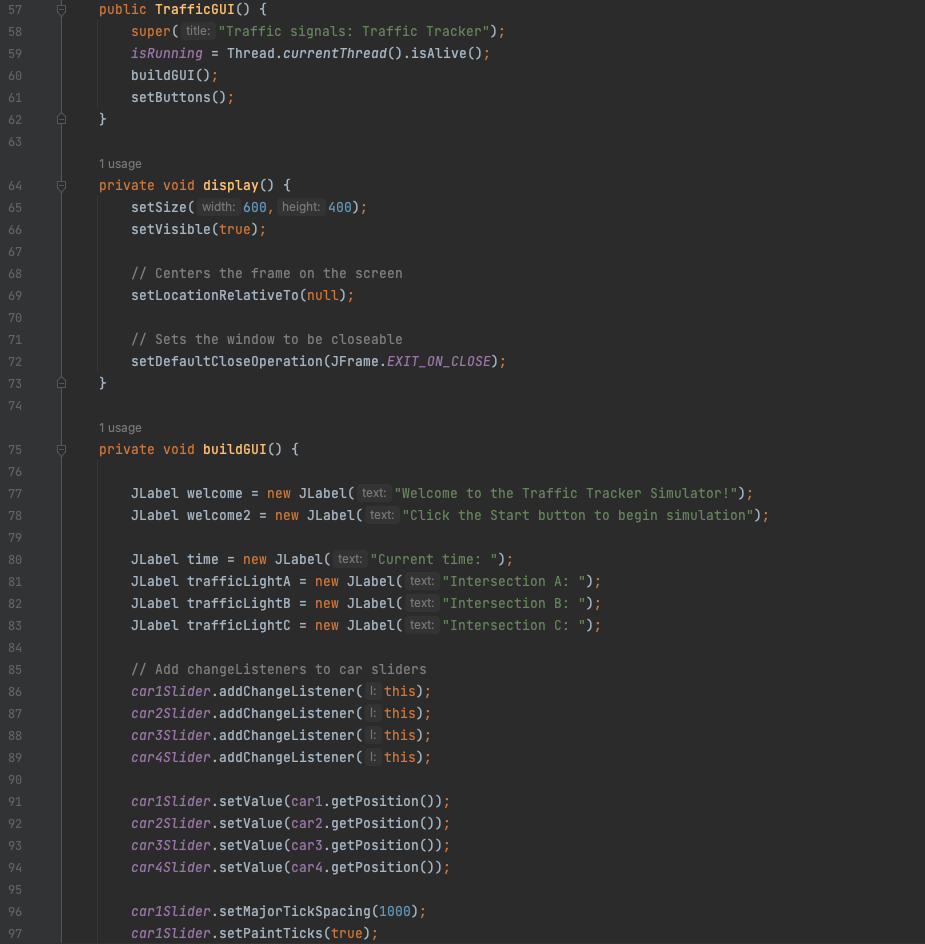Click comment 'Centers the frame on the screen'
This screenshot has height=944, width=925.
(x=267, y=273)
